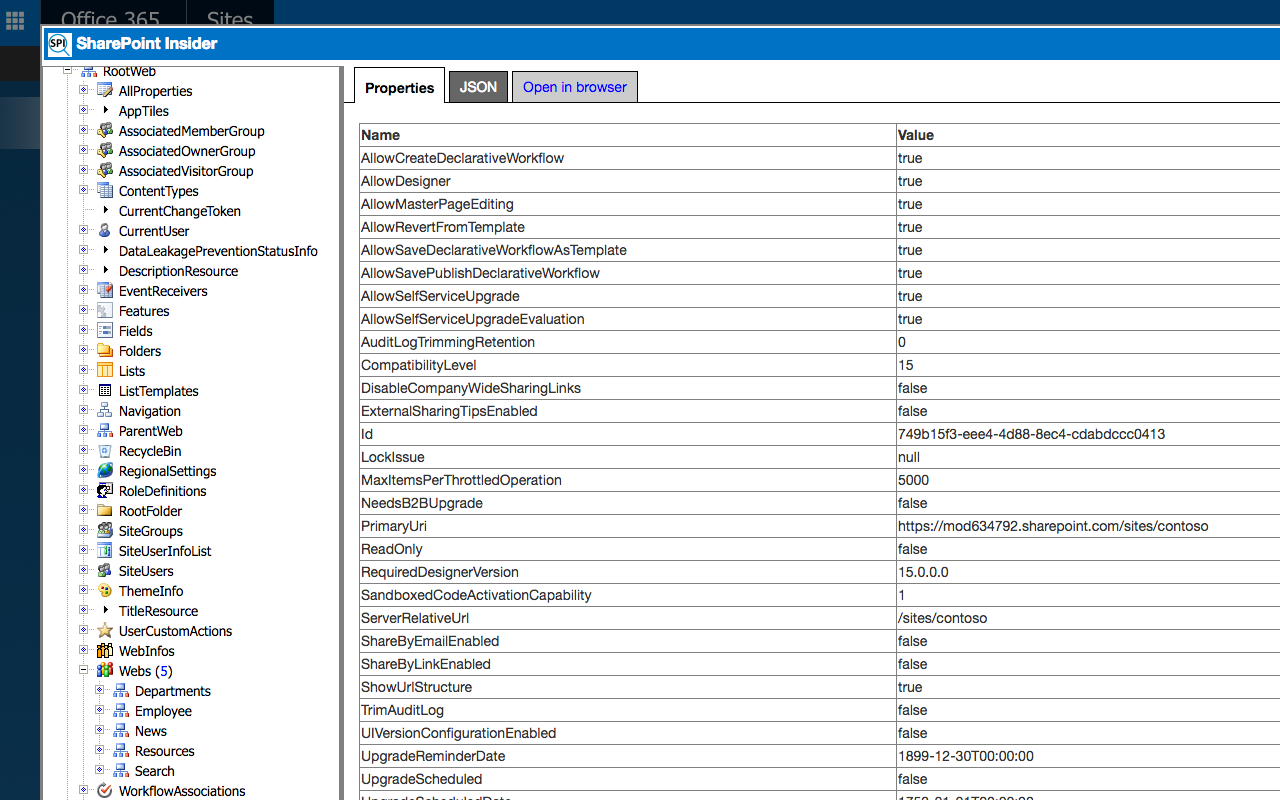Image resolution: width=1280 pixels, height=800 pixels.
Task: Click the SharePoint Insider logo icon
Action: (59, 44)
